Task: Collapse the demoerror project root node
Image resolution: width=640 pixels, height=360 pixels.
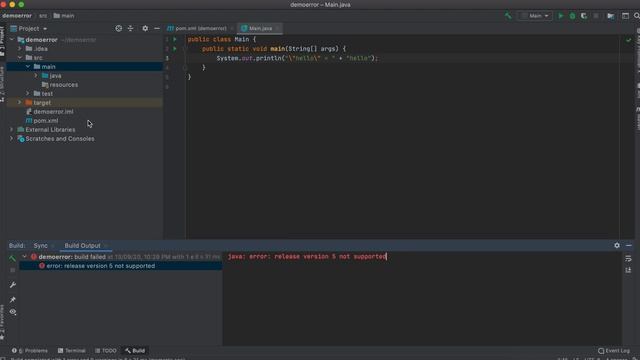Action: click(x=12, y=40)
